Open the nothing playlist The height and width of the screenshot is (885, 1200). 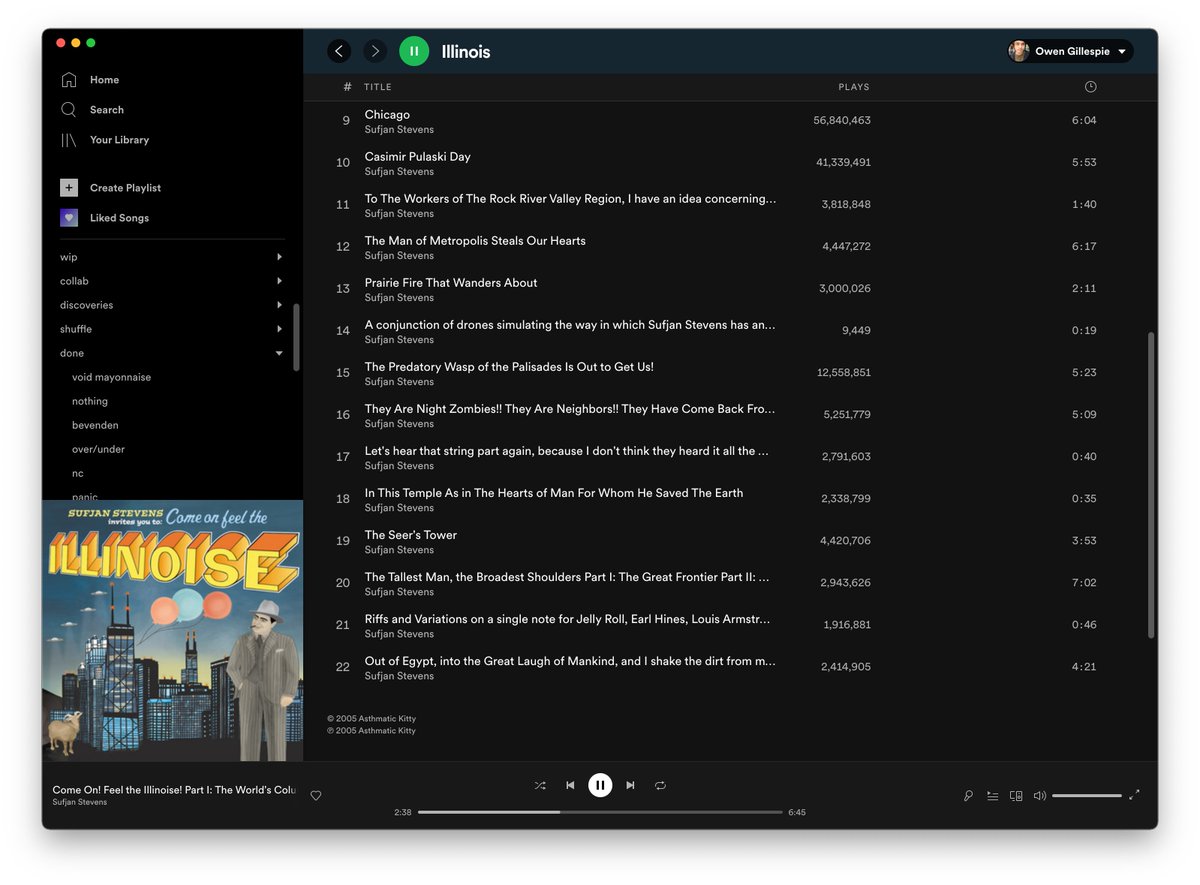(x=90, y=401)
